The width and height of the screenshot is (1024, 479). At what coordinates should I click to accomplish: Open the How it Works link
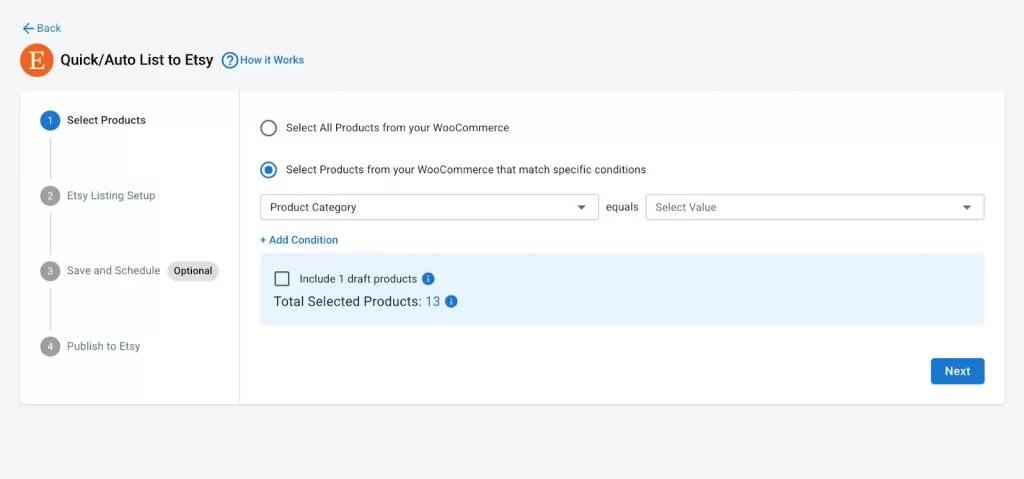coord(272,60)
